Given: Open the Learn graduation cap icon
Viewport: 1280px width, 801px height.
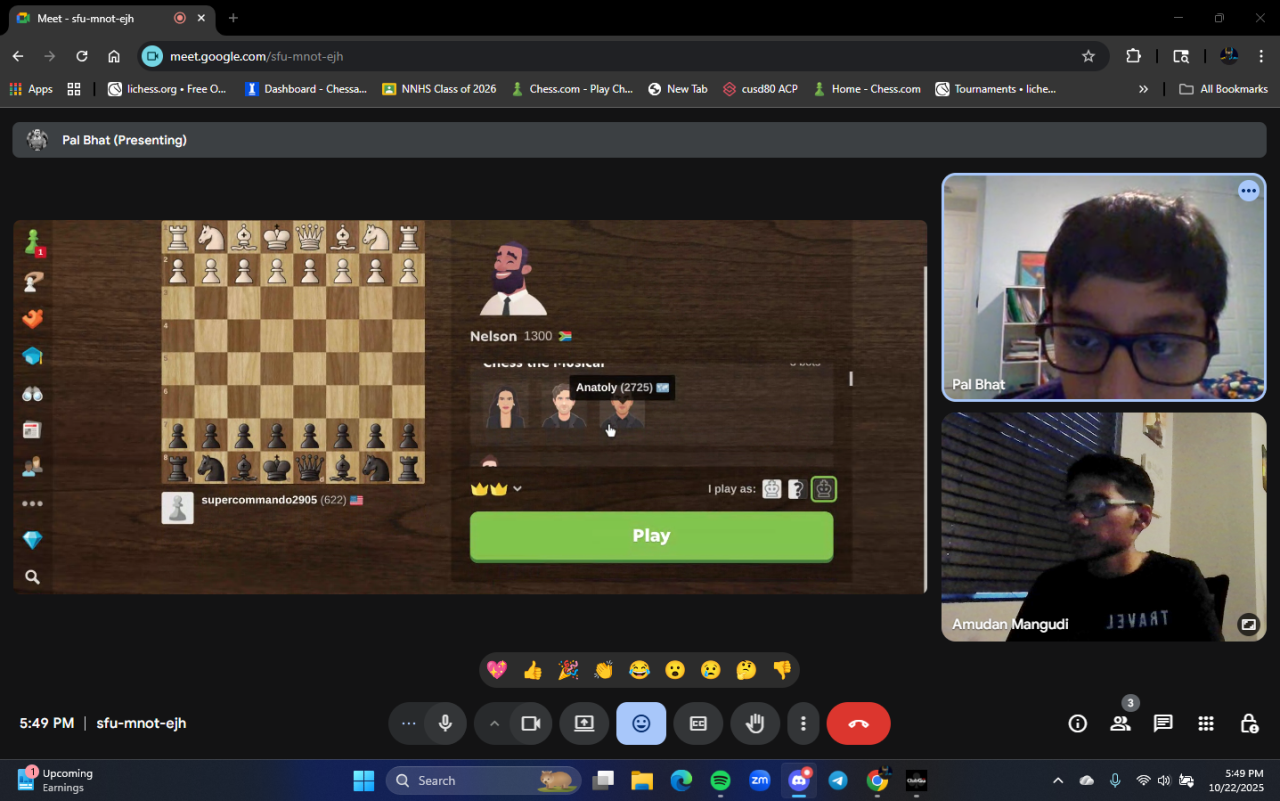Looking at the screenshot, I should (x=33, y=356).
